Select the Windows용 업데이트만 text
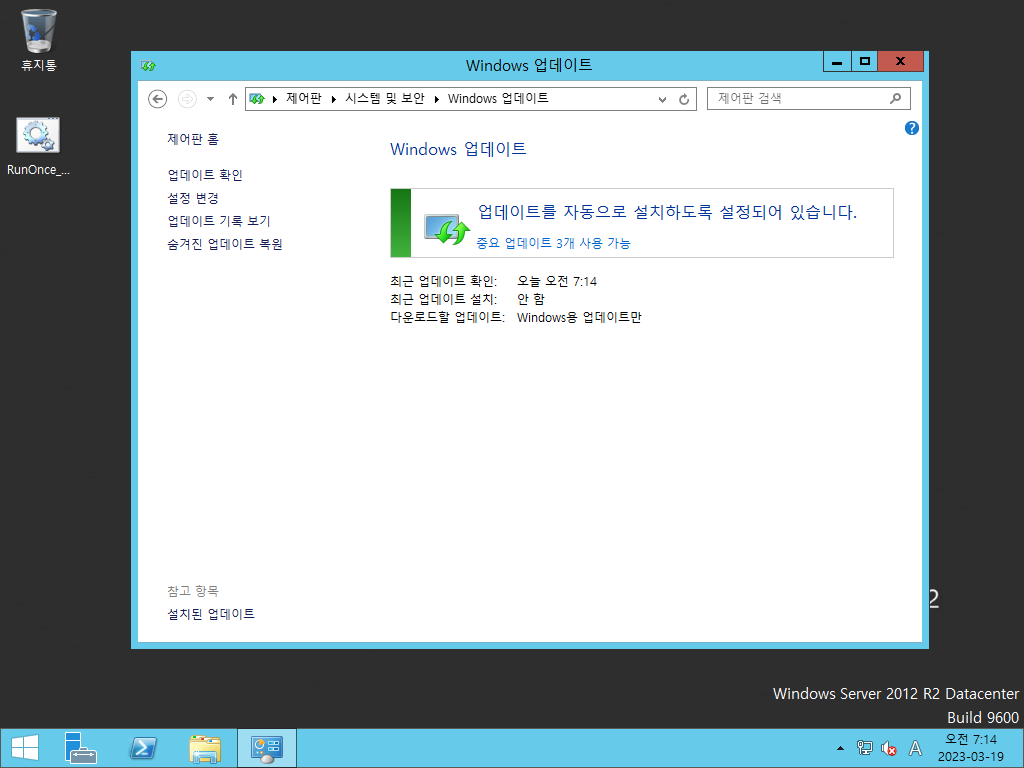 (x=579, y=317)
